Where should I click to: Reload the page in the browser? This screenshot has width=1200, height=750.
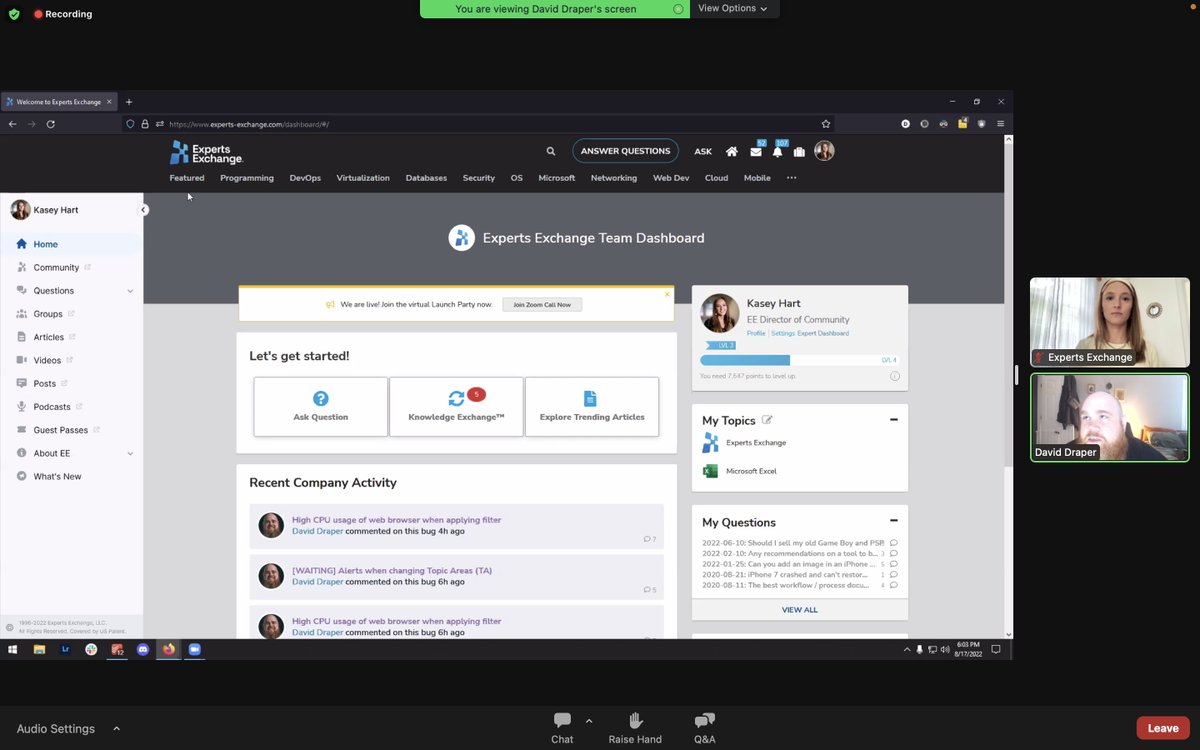[50, 124]
